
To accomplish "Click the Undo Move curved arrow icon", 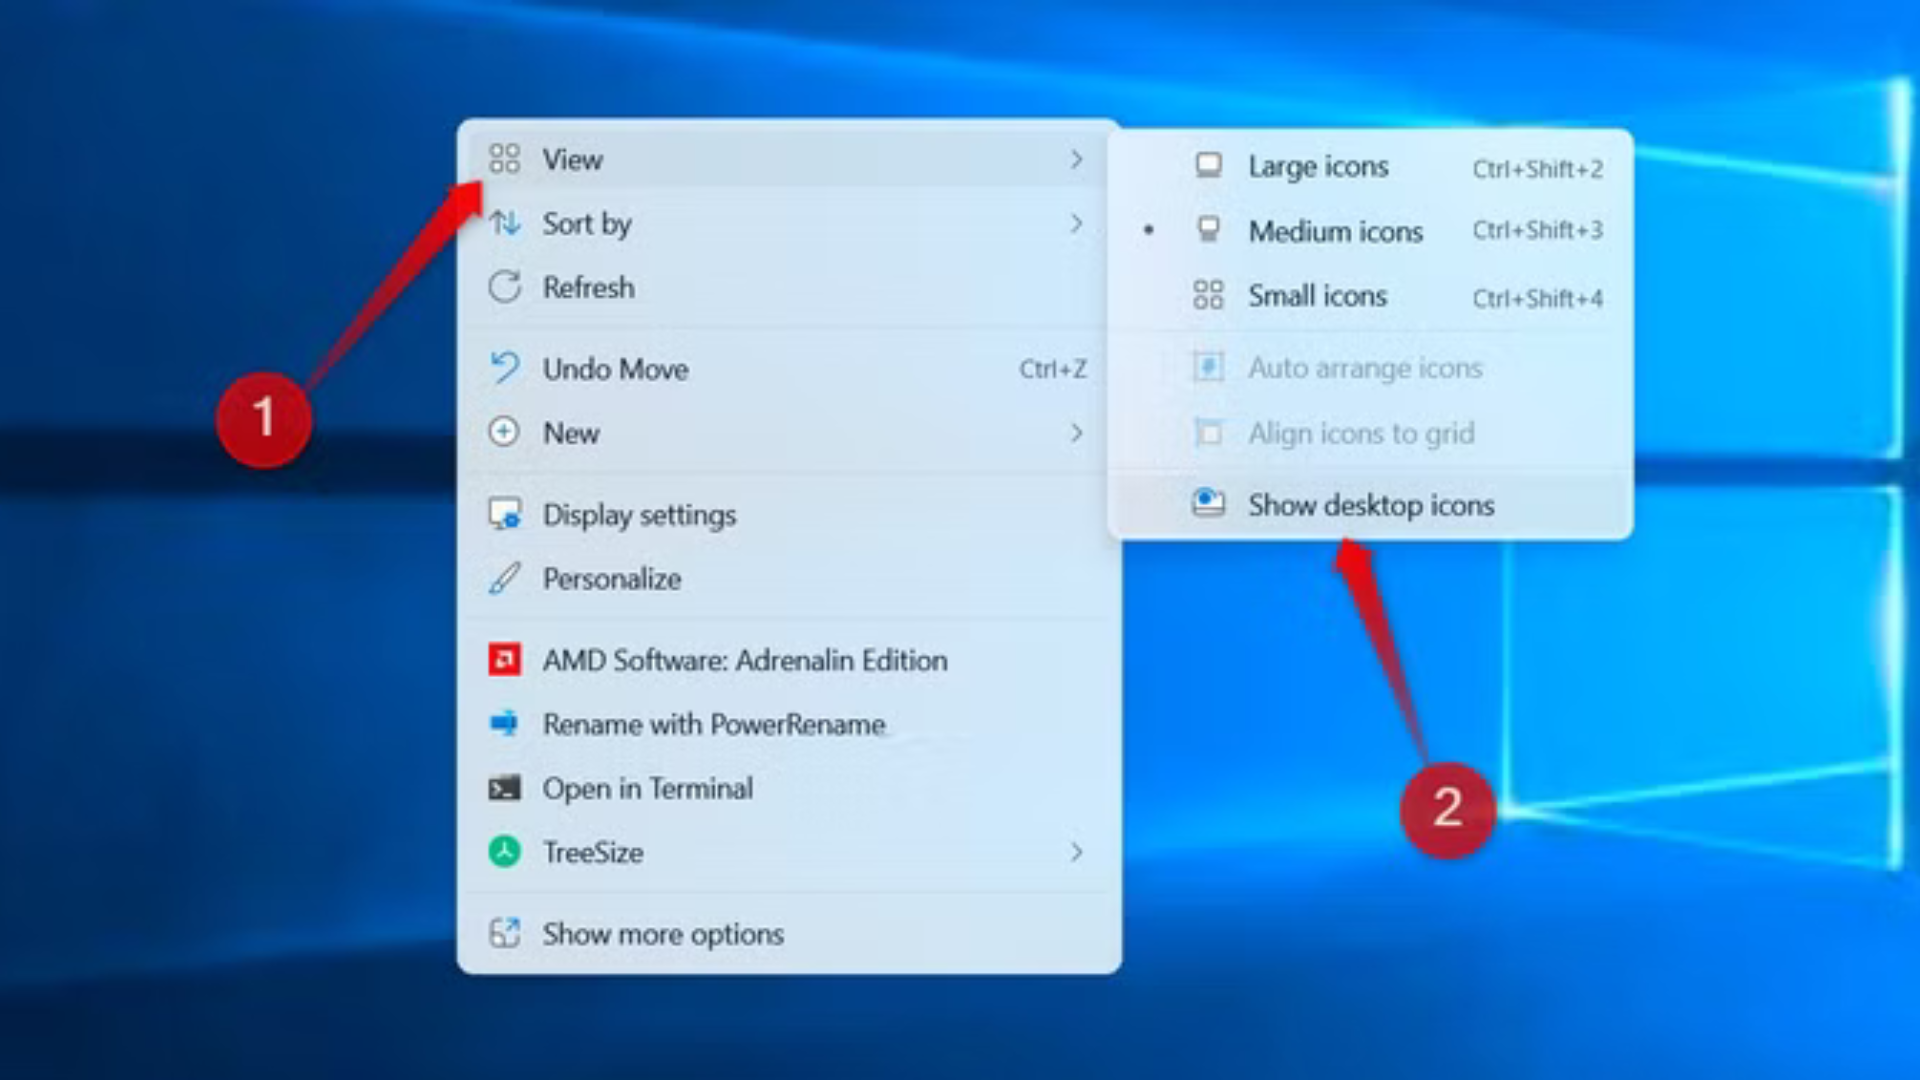I will tap(505, 369).
